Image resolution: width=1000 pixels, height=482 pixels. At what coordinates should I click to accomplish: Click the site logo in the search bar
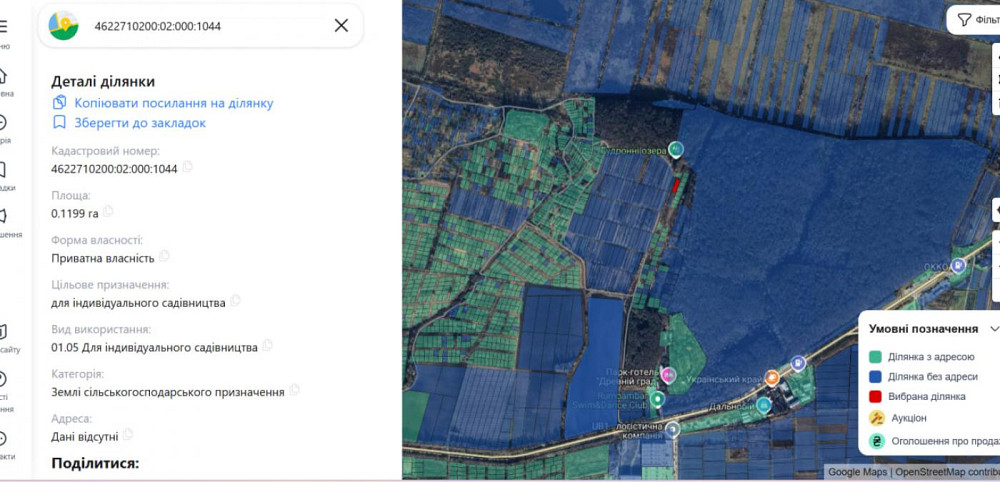64,25
